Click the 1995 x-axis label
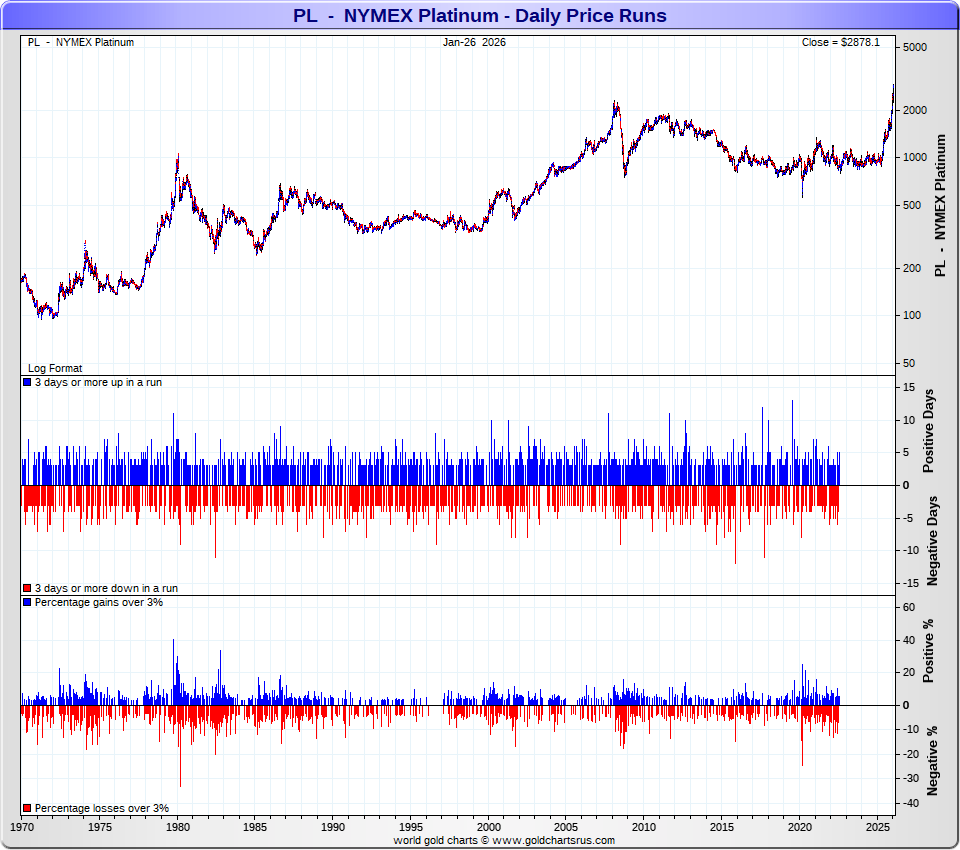 click(410, 827)
